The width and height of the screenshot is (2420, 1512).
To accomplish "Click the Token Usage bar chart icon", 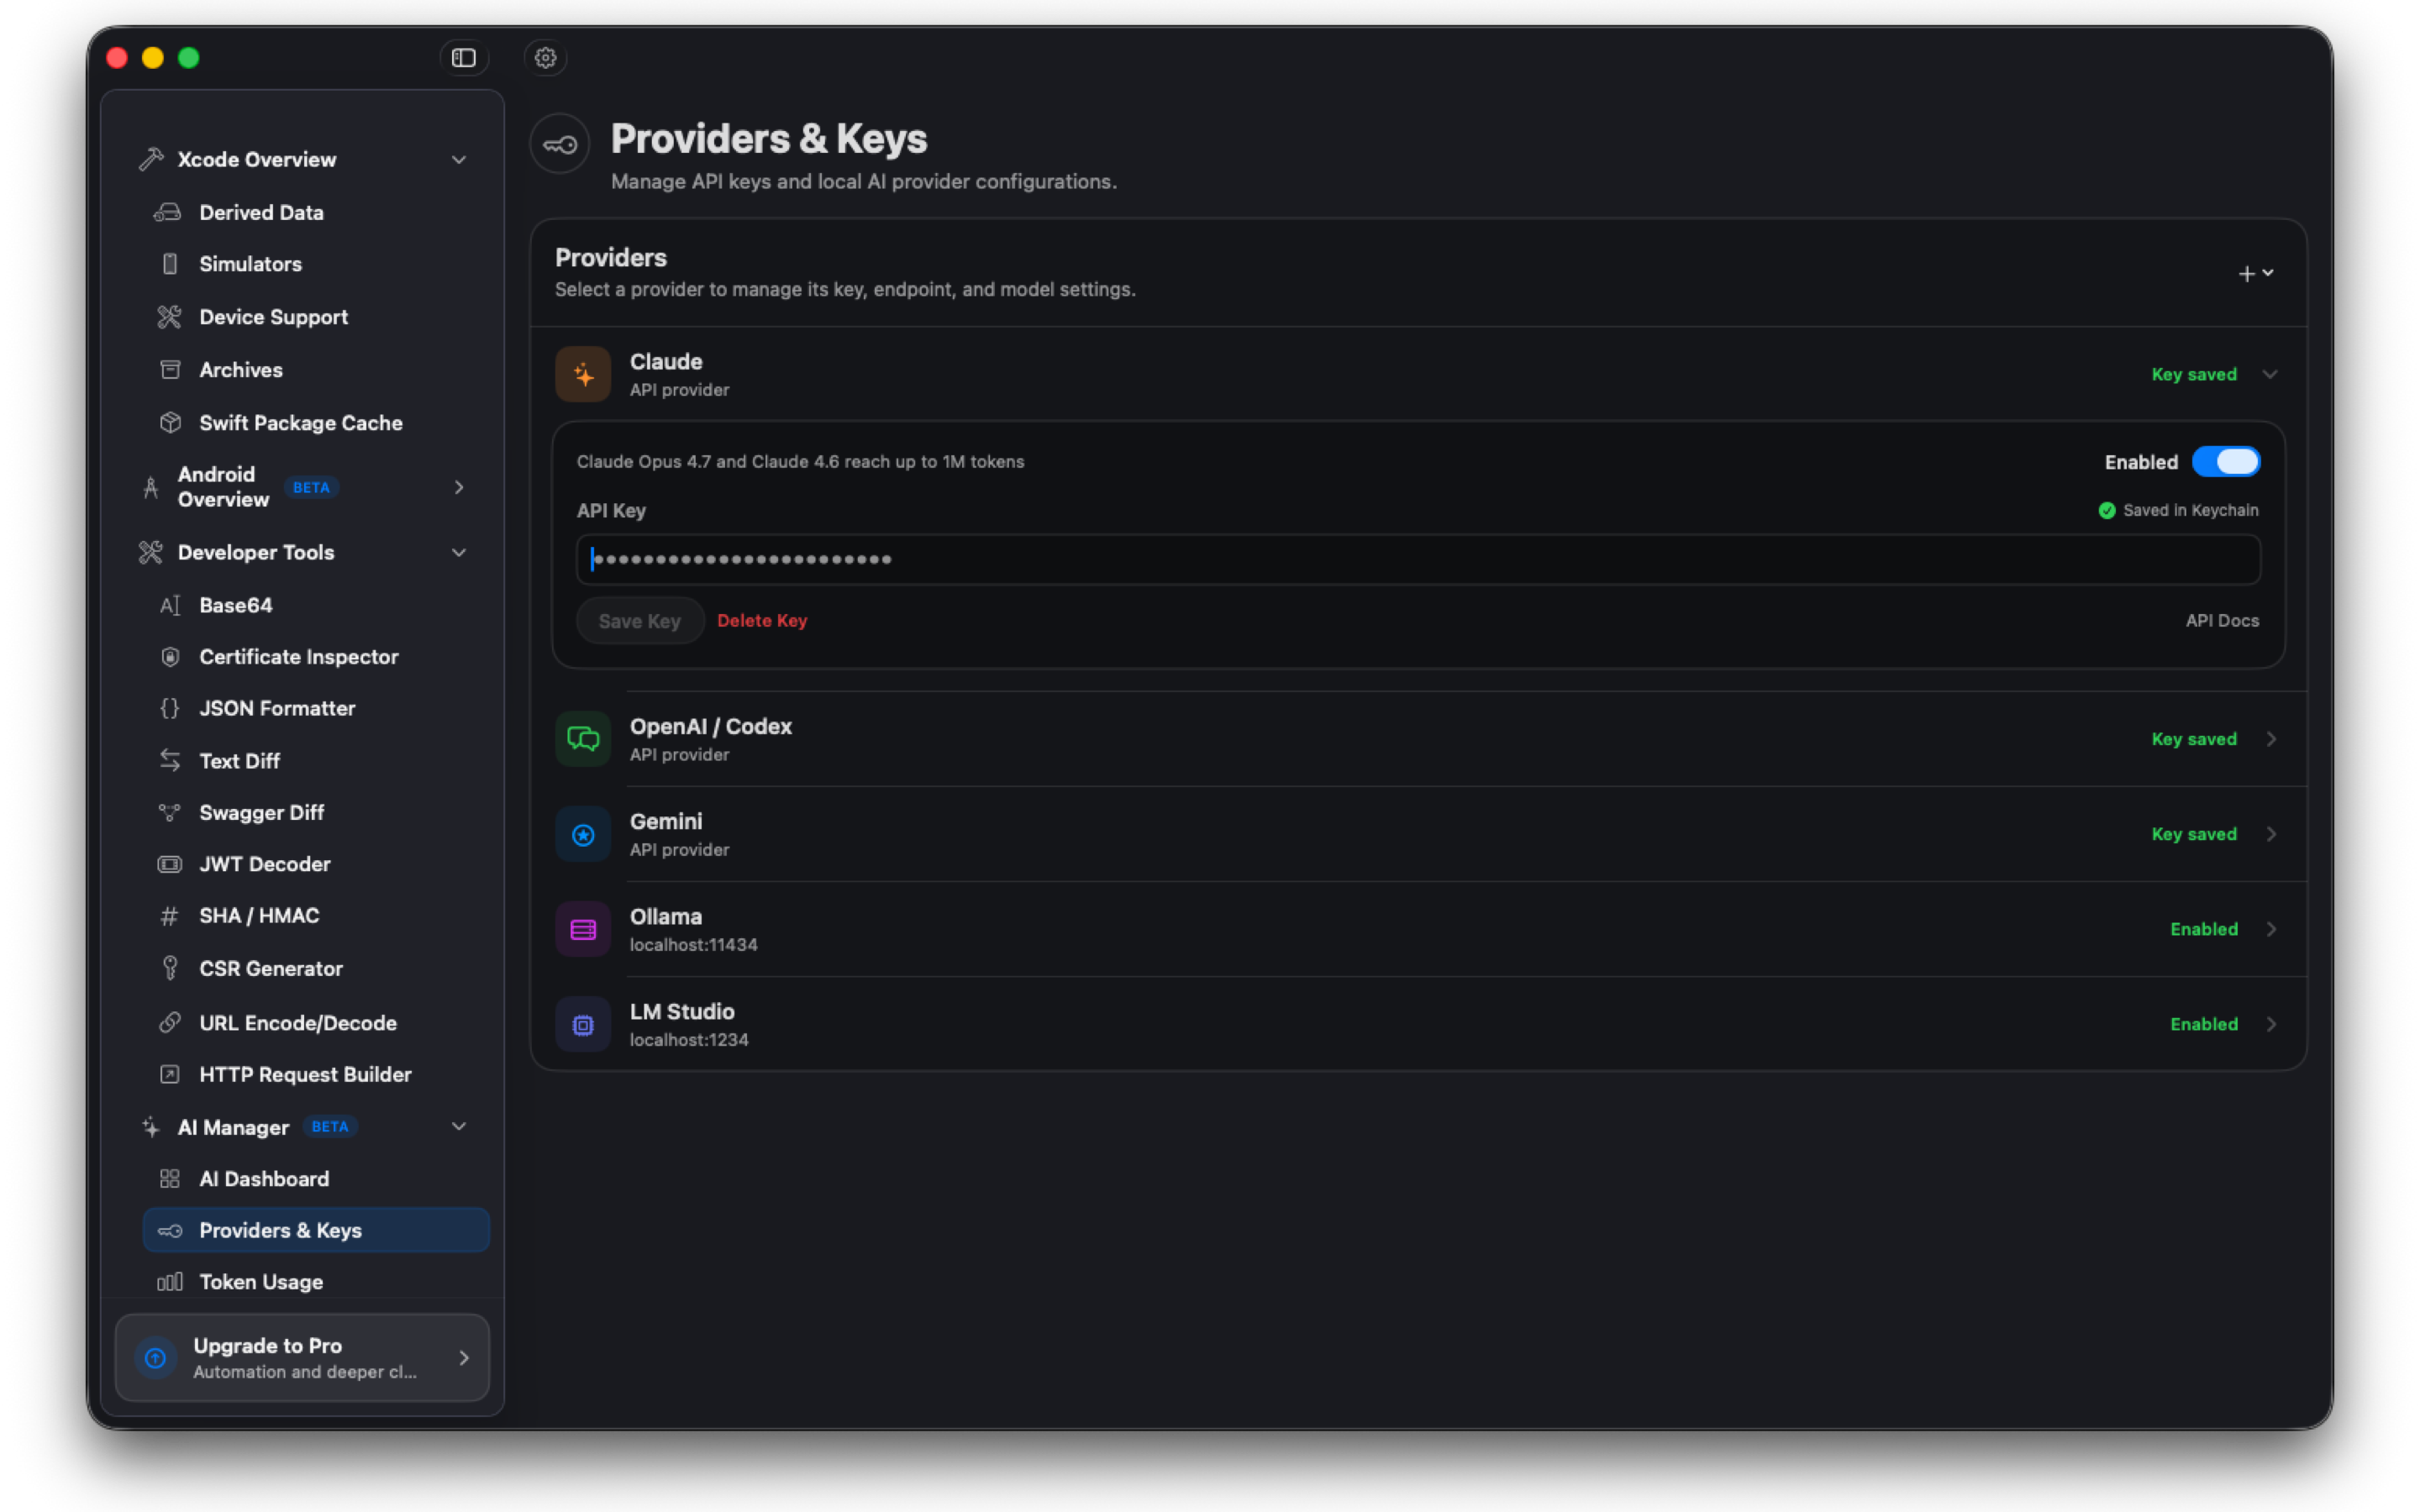I will coord(170,1282).
